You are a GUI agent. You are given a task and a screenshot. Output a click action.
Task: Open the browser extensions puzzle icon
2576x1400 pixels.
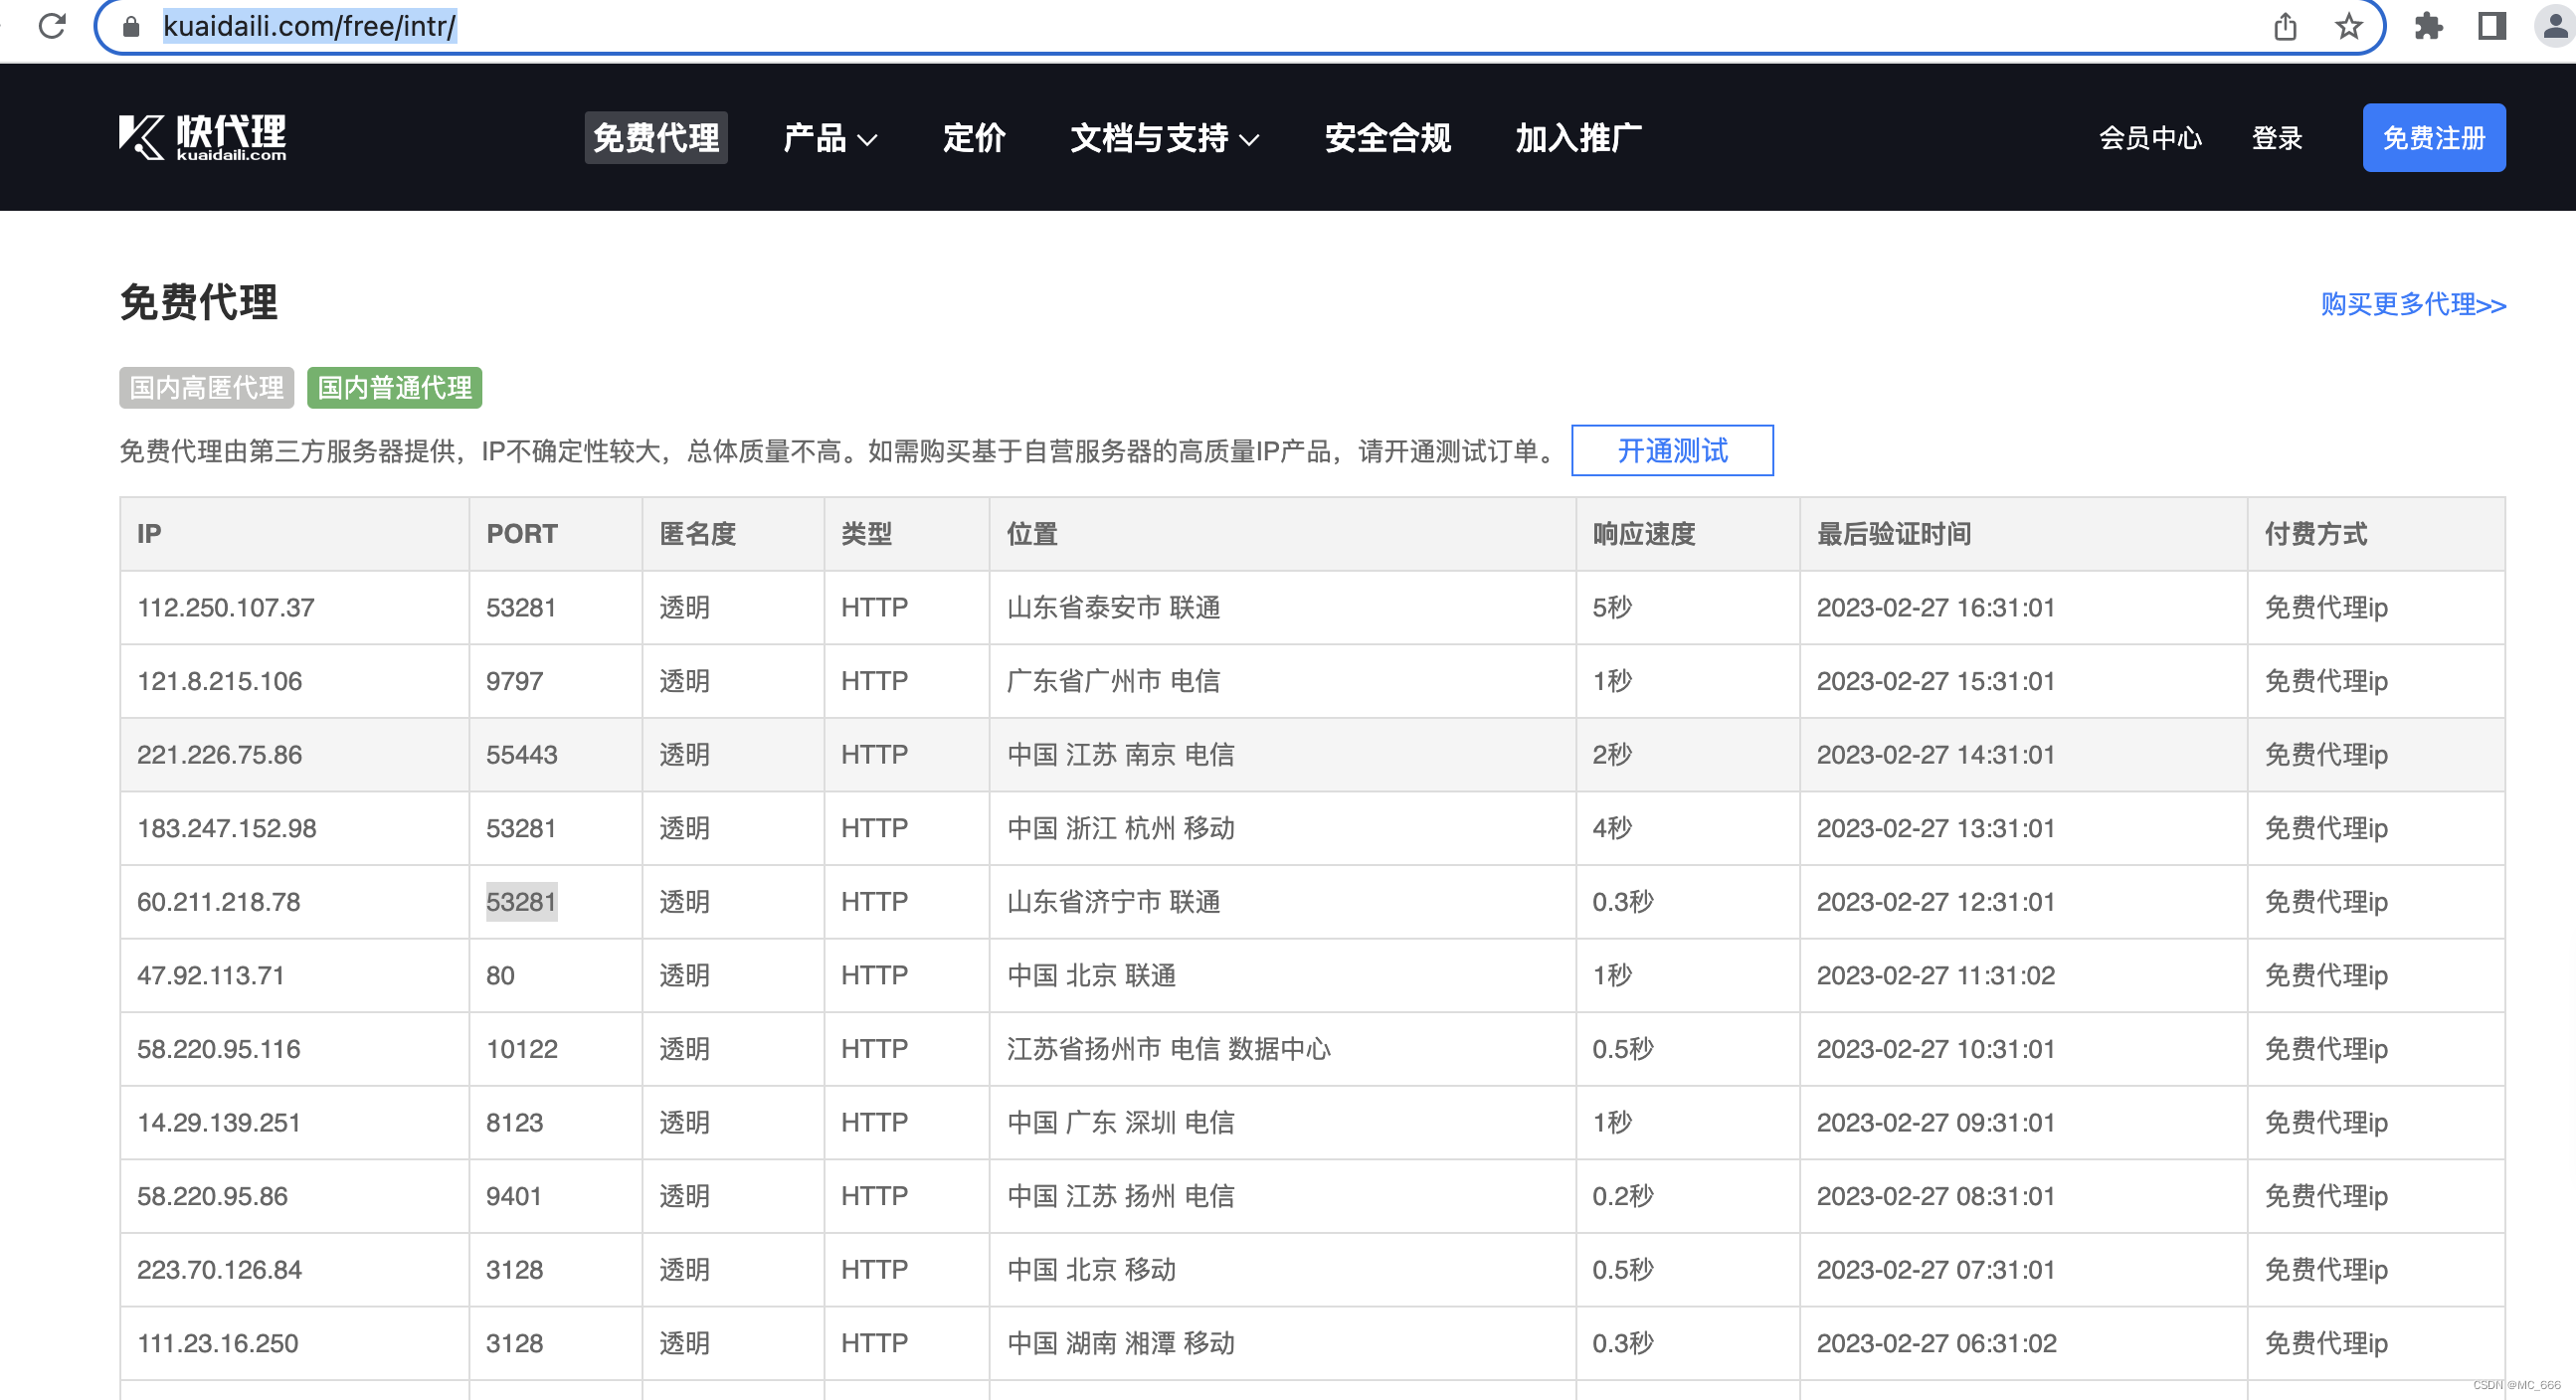click(x=2428, y=26)
